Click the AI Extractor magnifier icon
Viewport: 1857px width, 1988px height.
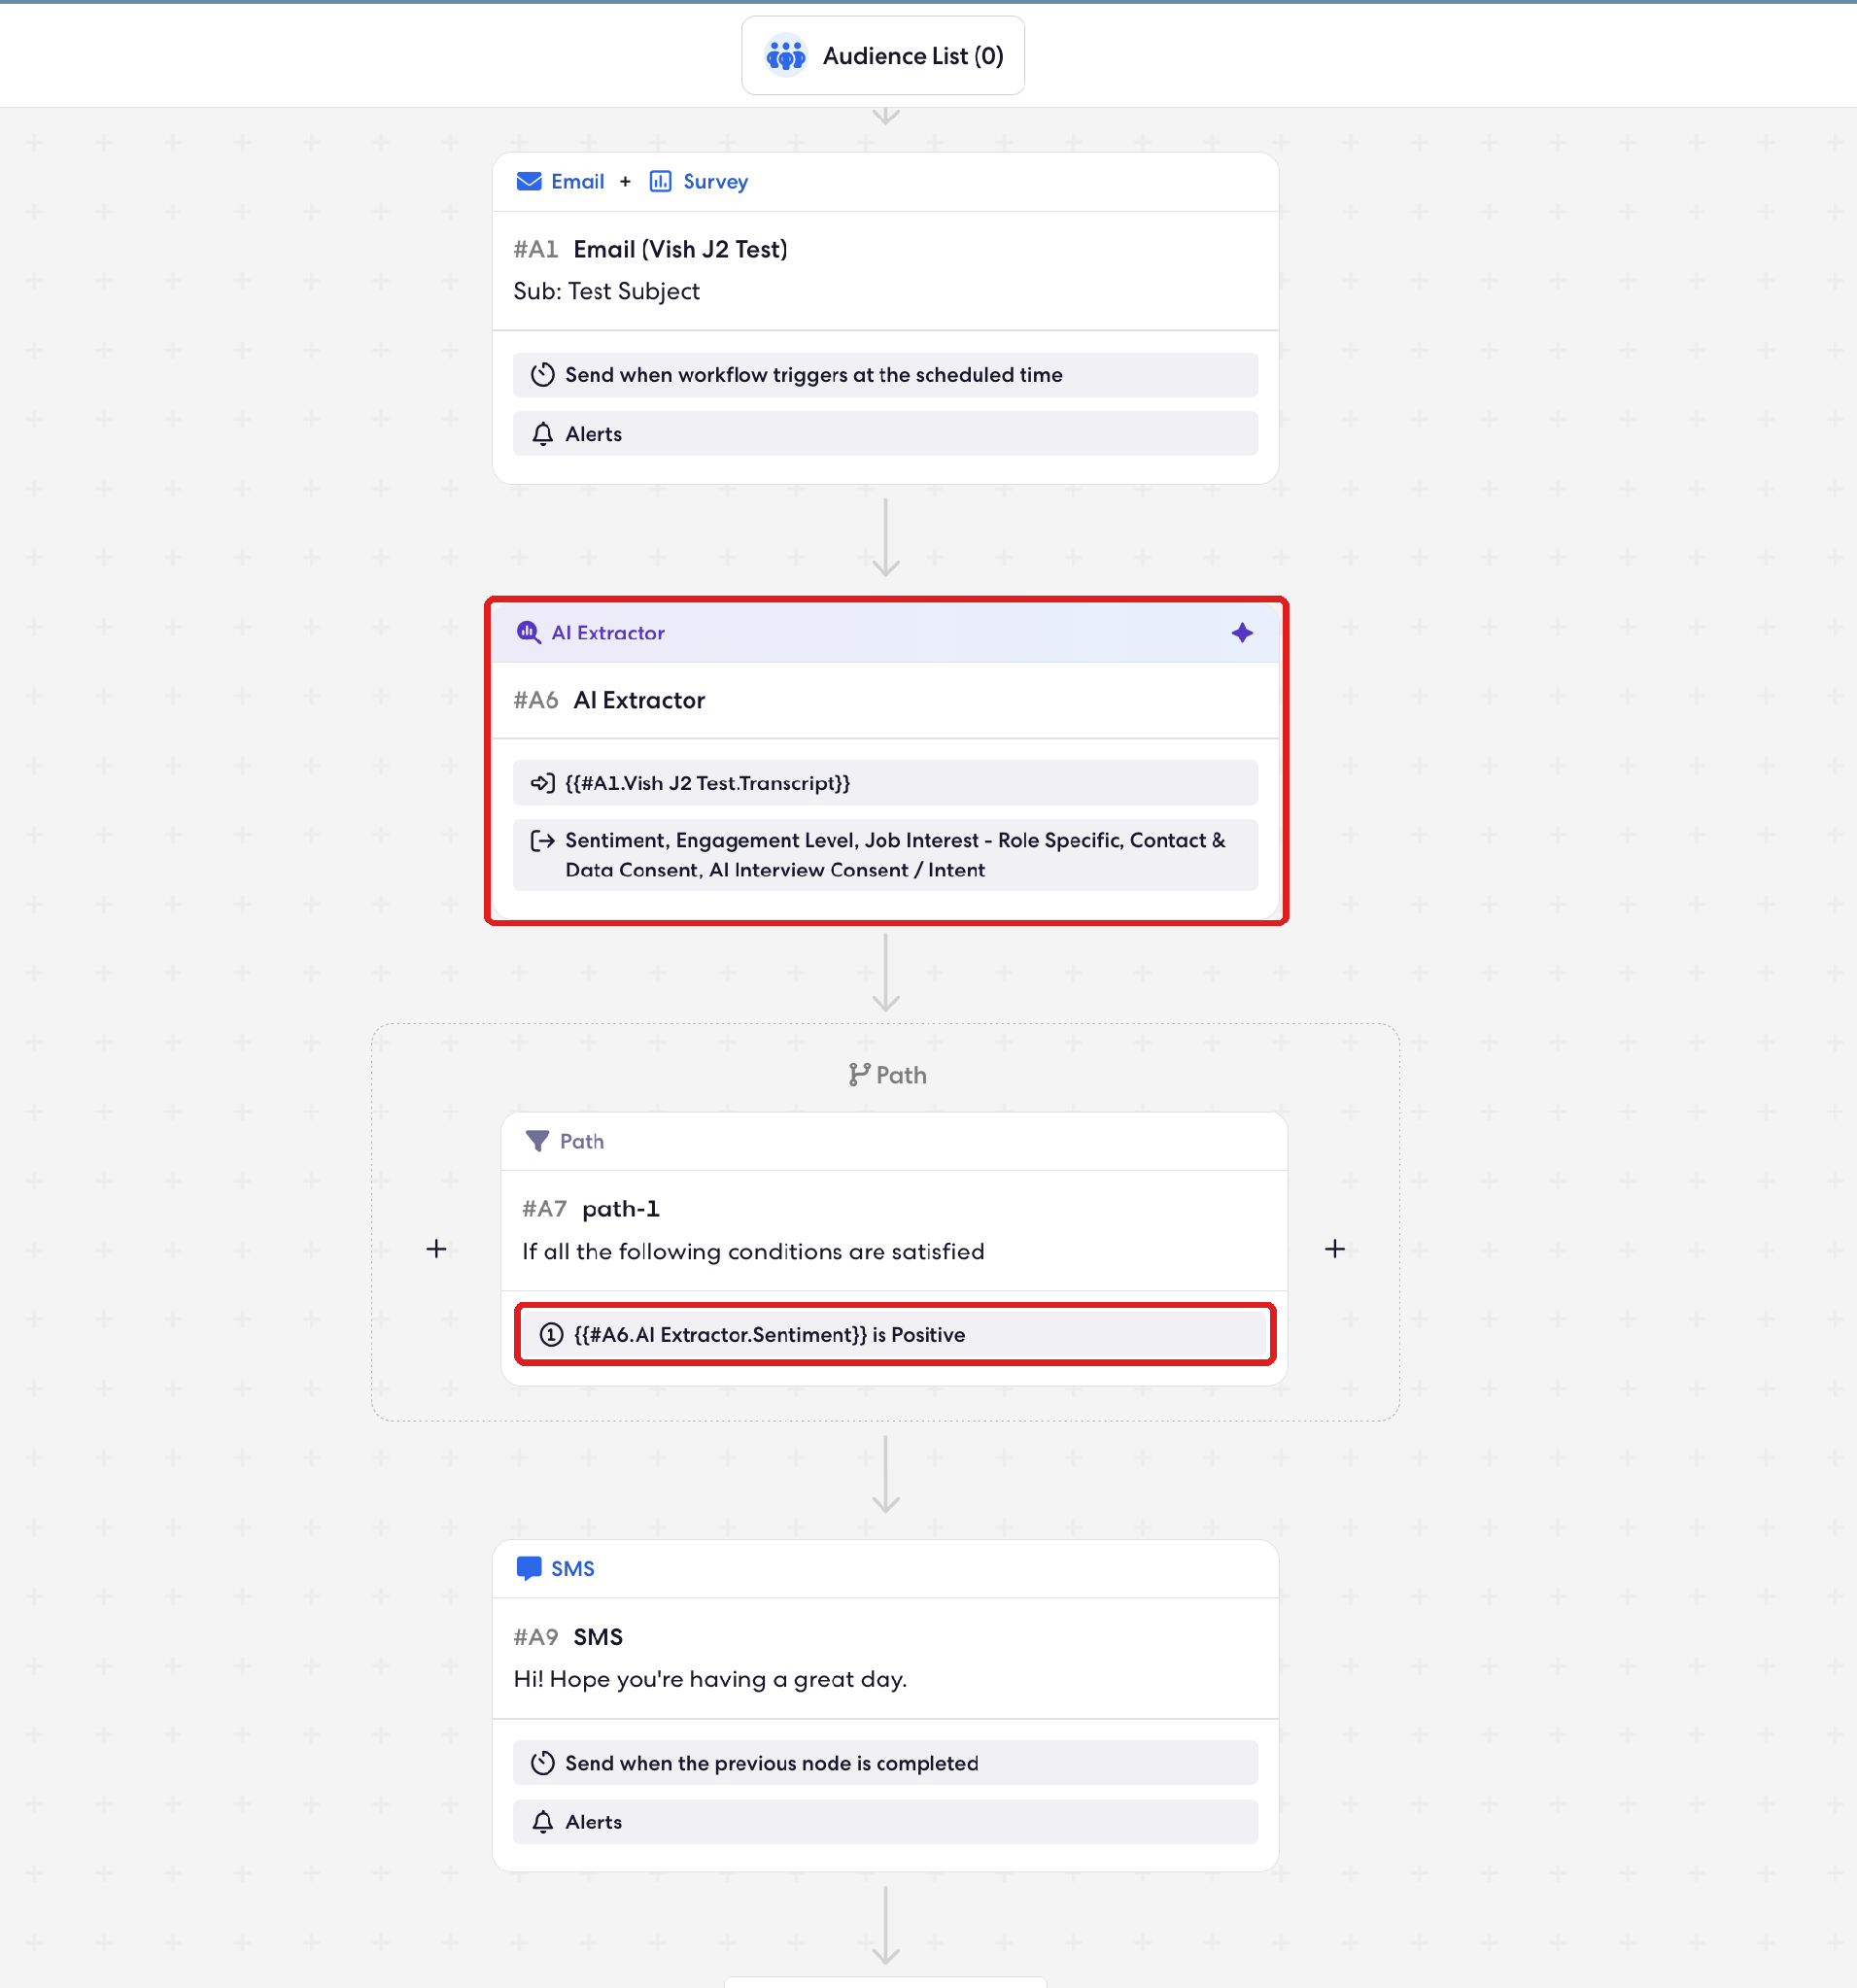click(529, 633)
